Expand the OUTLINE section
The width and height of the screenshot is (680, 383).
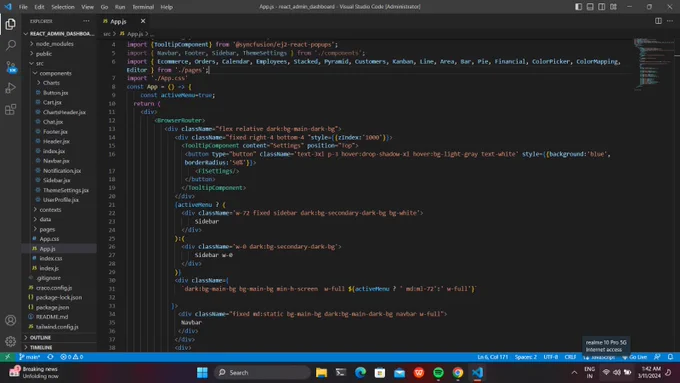59,337
